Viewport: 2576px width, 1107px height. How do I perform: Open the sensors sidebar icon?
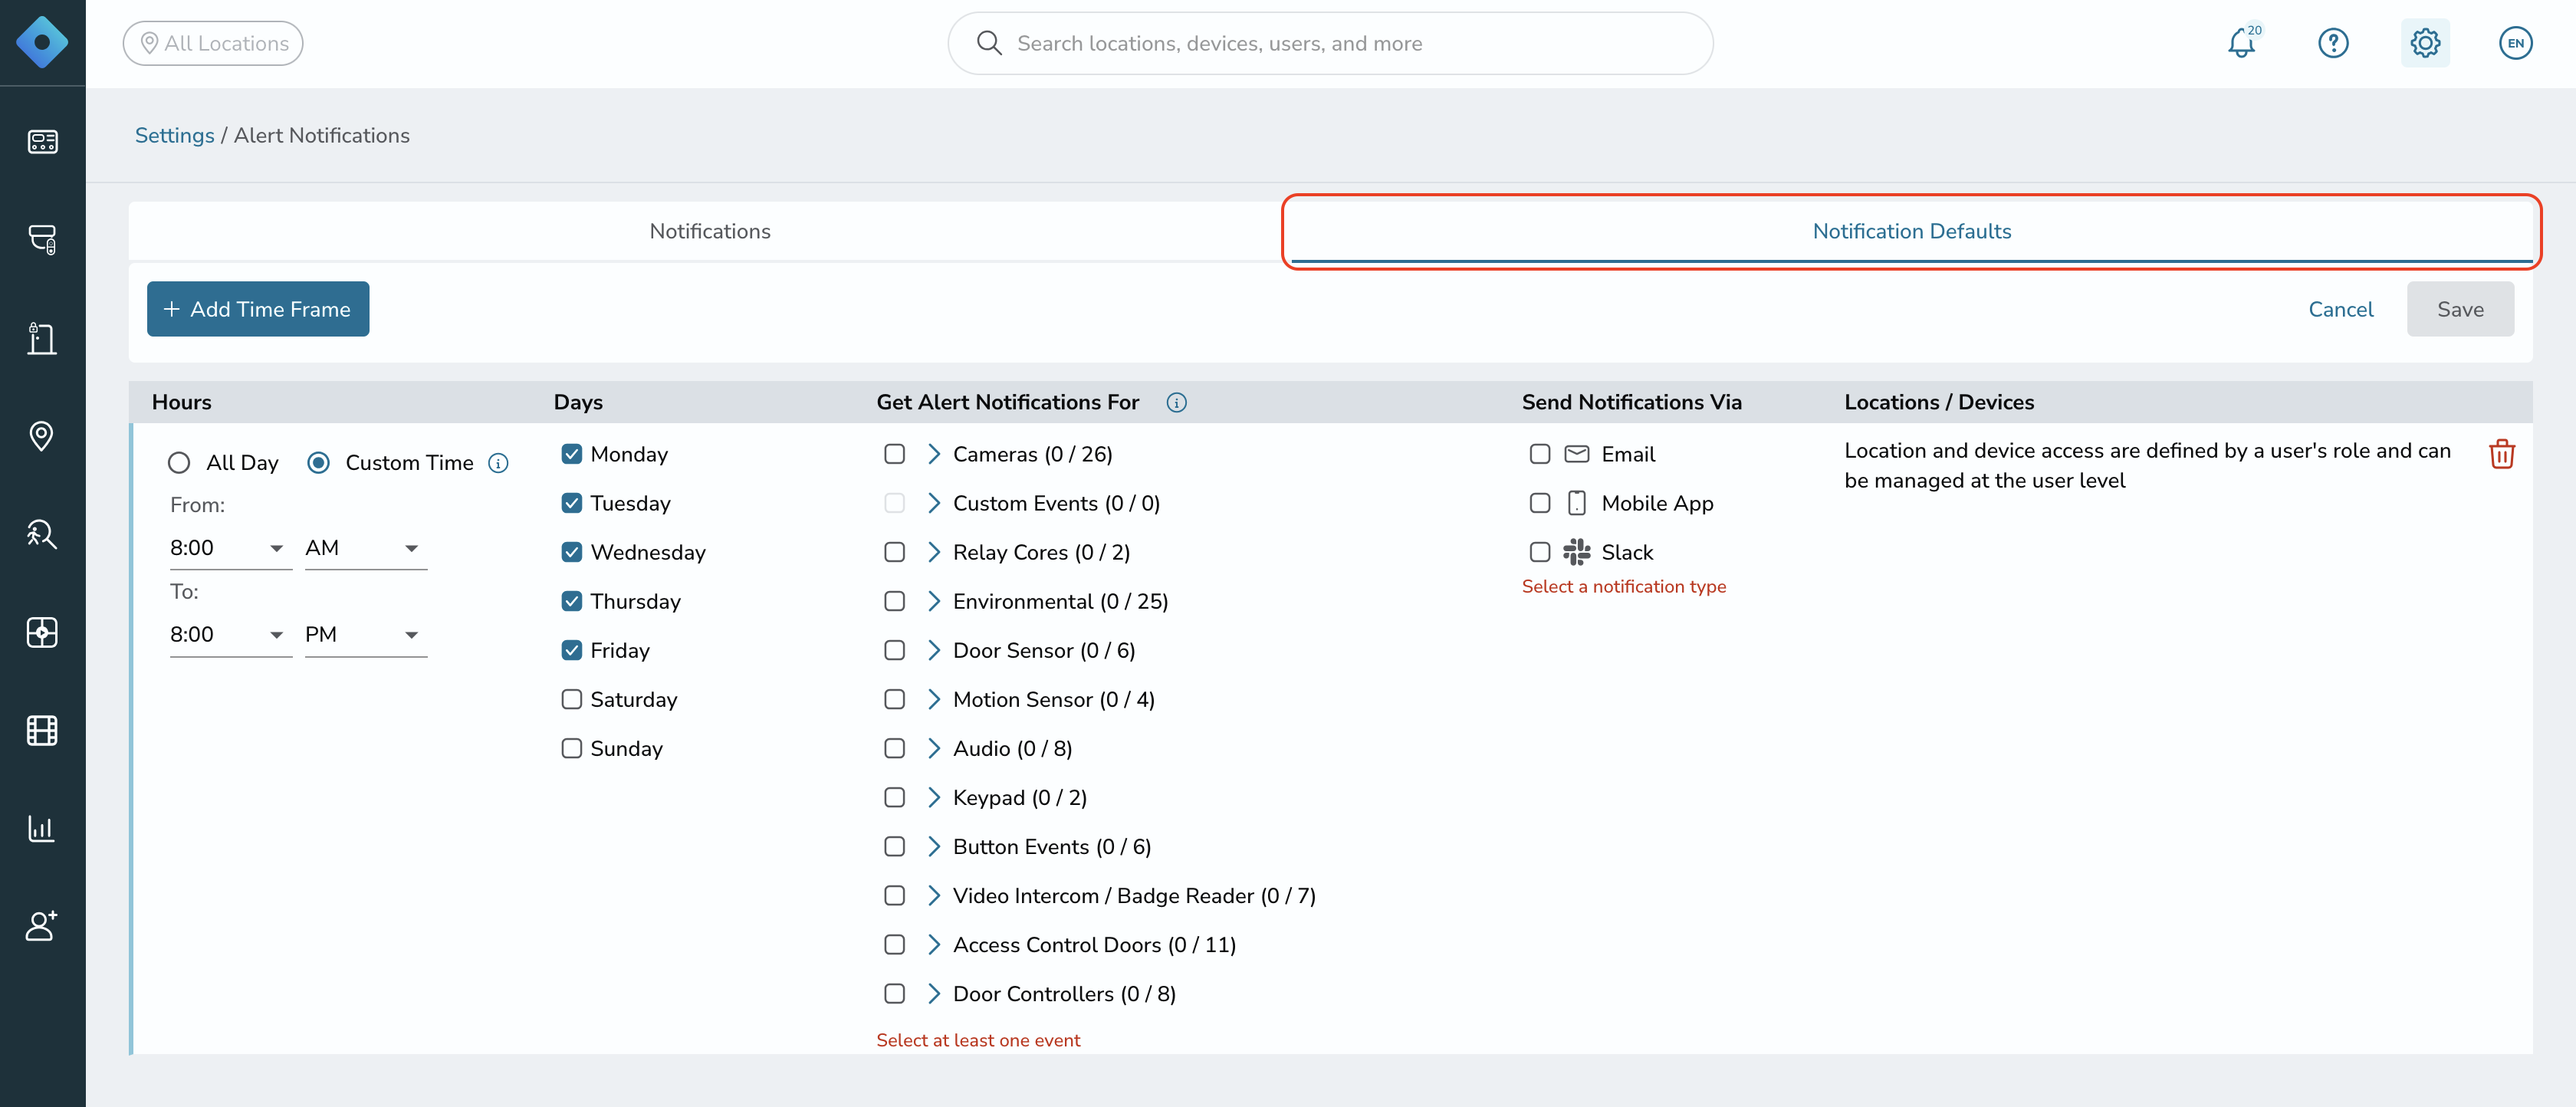point(42,632)
